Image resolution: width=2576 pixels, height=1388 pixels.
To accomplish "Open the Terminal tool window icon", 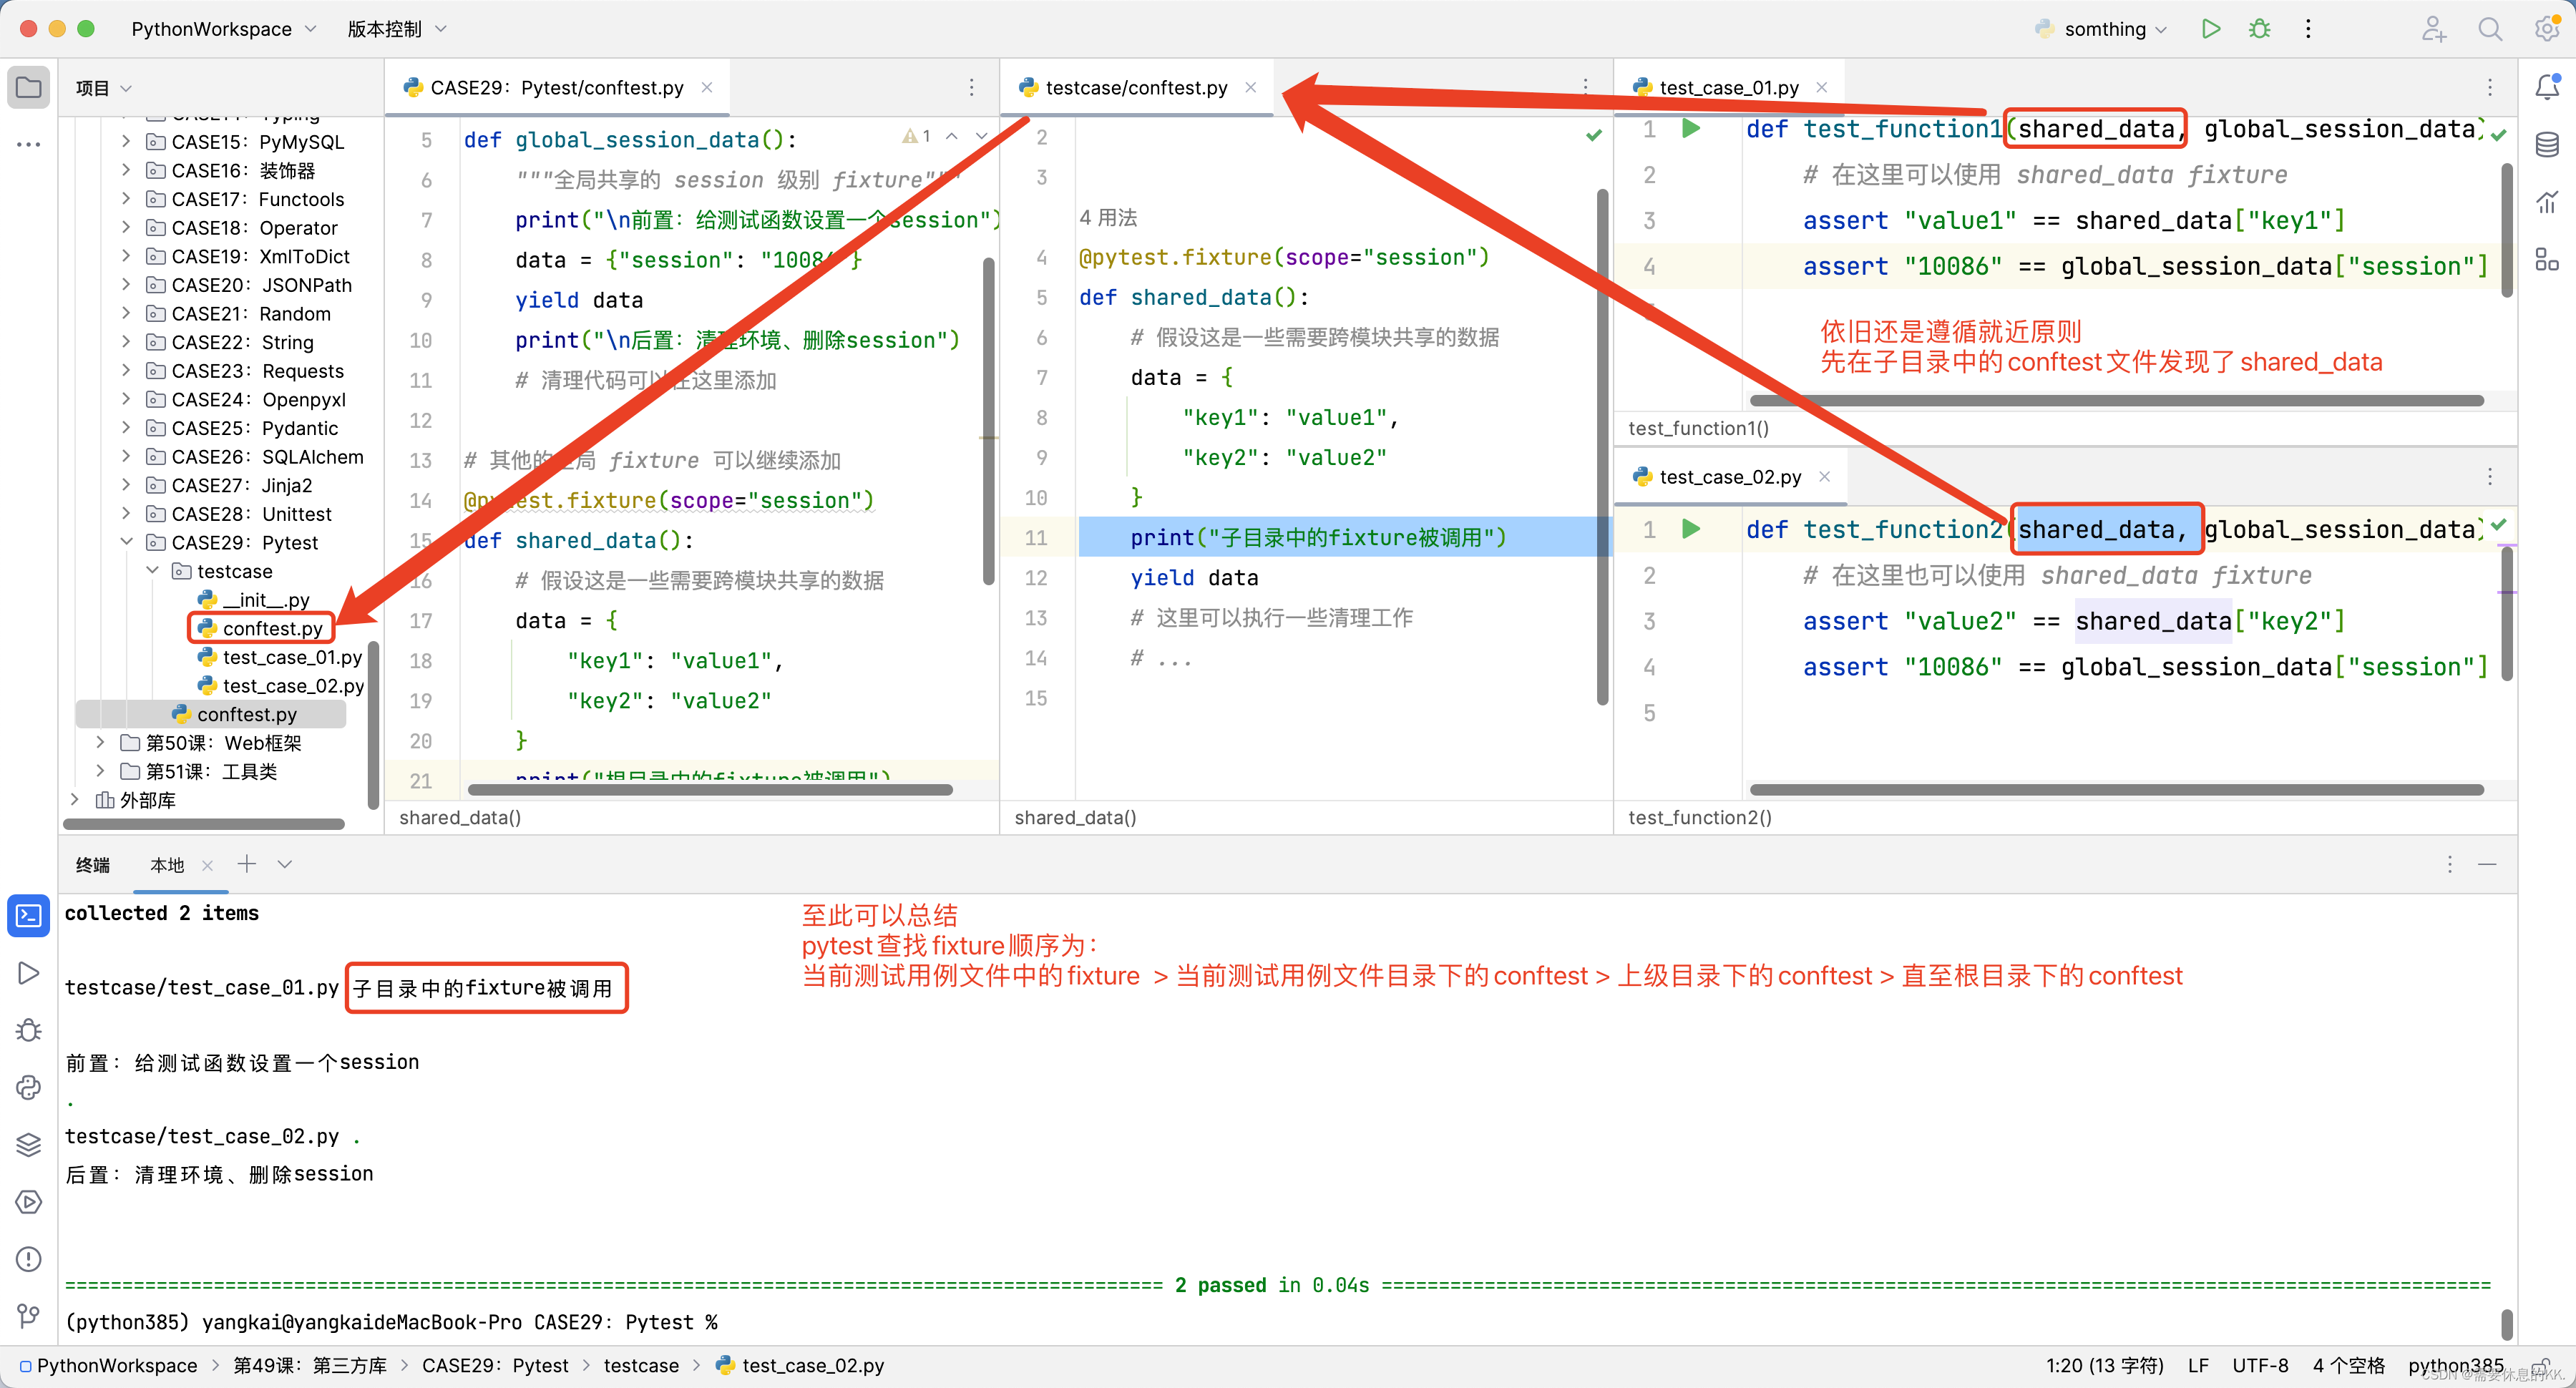I will 28,916.
